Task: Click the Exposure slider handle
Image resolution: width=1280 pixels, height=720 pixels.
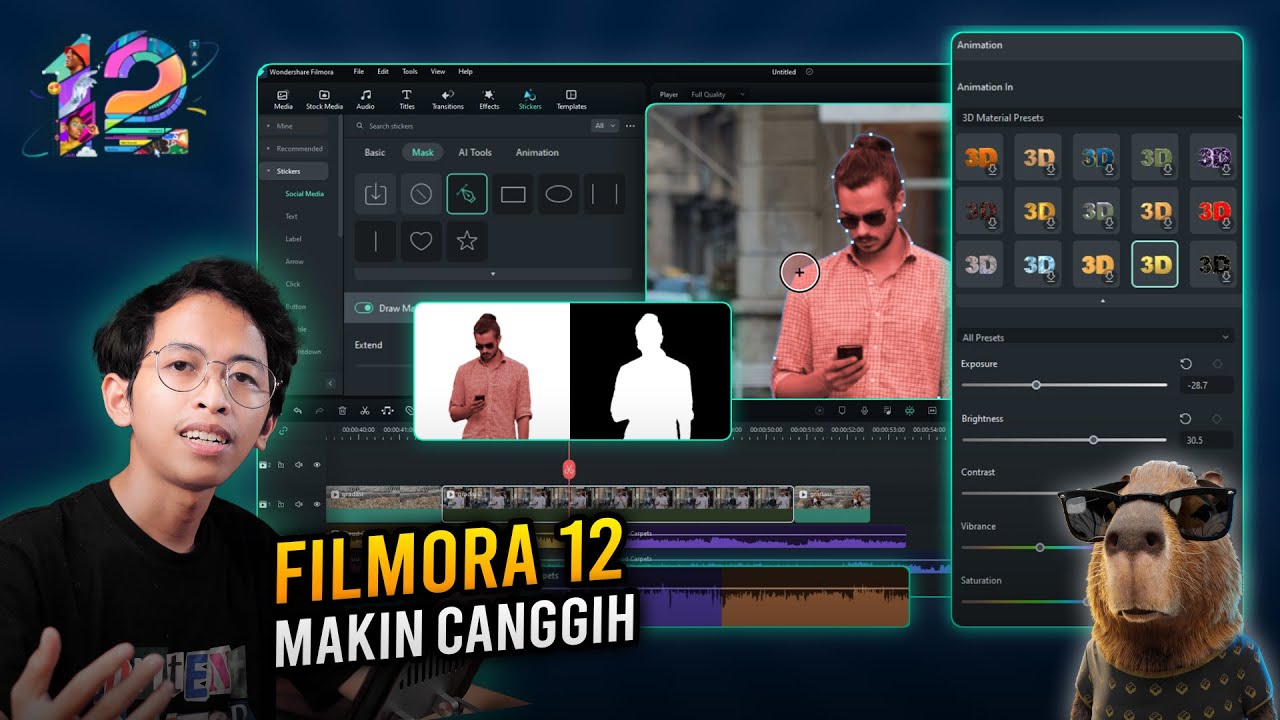Action: (x=1036, y=385)
